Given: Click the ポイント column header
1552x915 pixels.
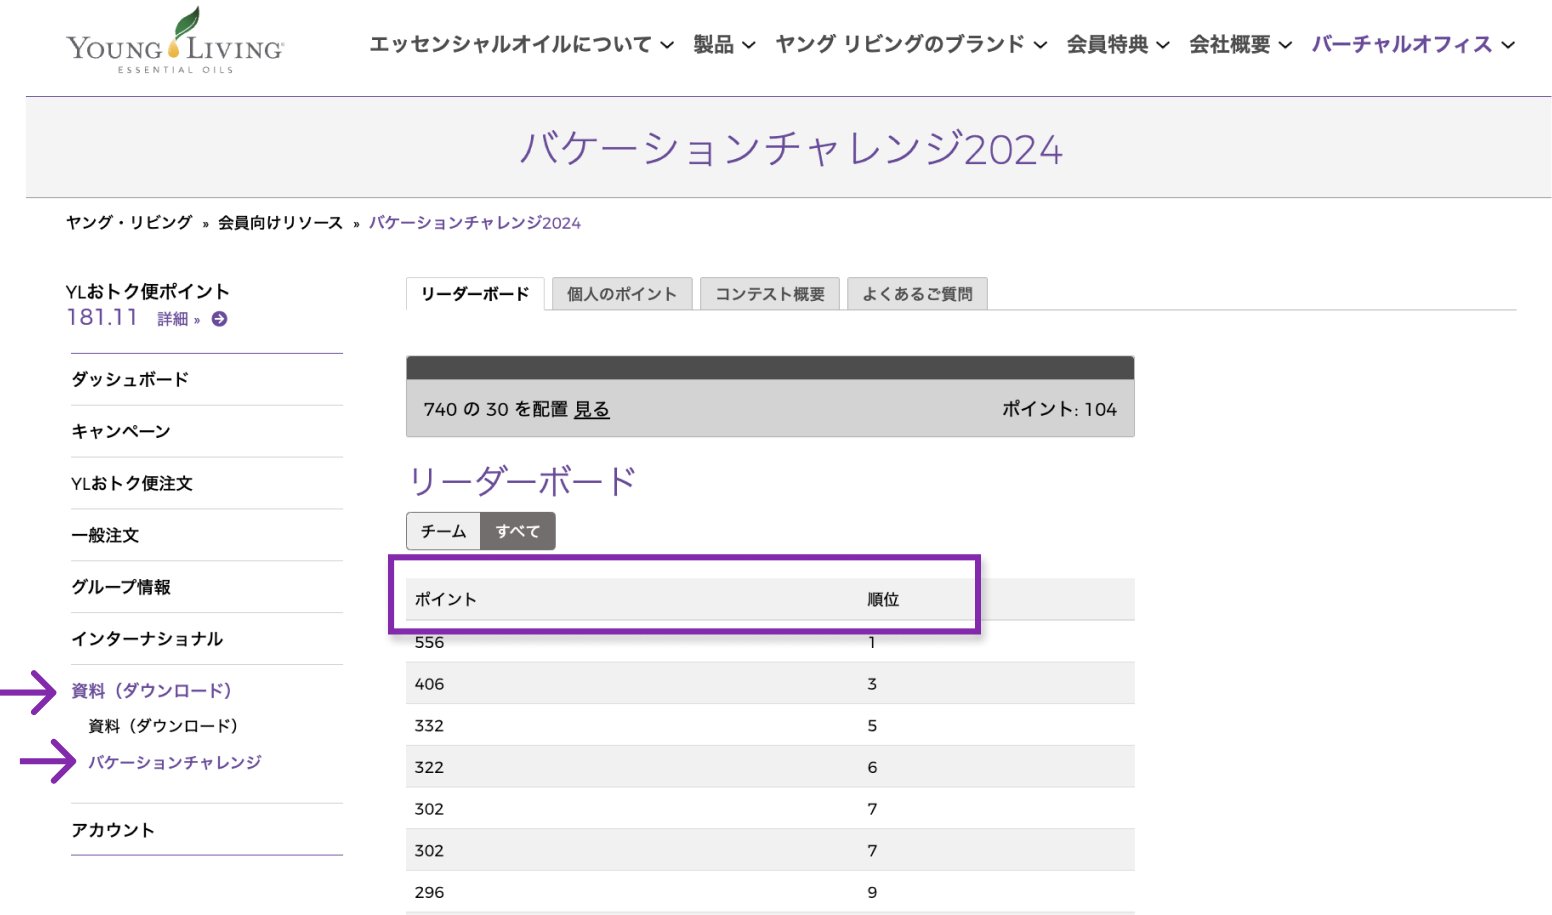Looking at the screenshot, I should (x=446, y=599).
